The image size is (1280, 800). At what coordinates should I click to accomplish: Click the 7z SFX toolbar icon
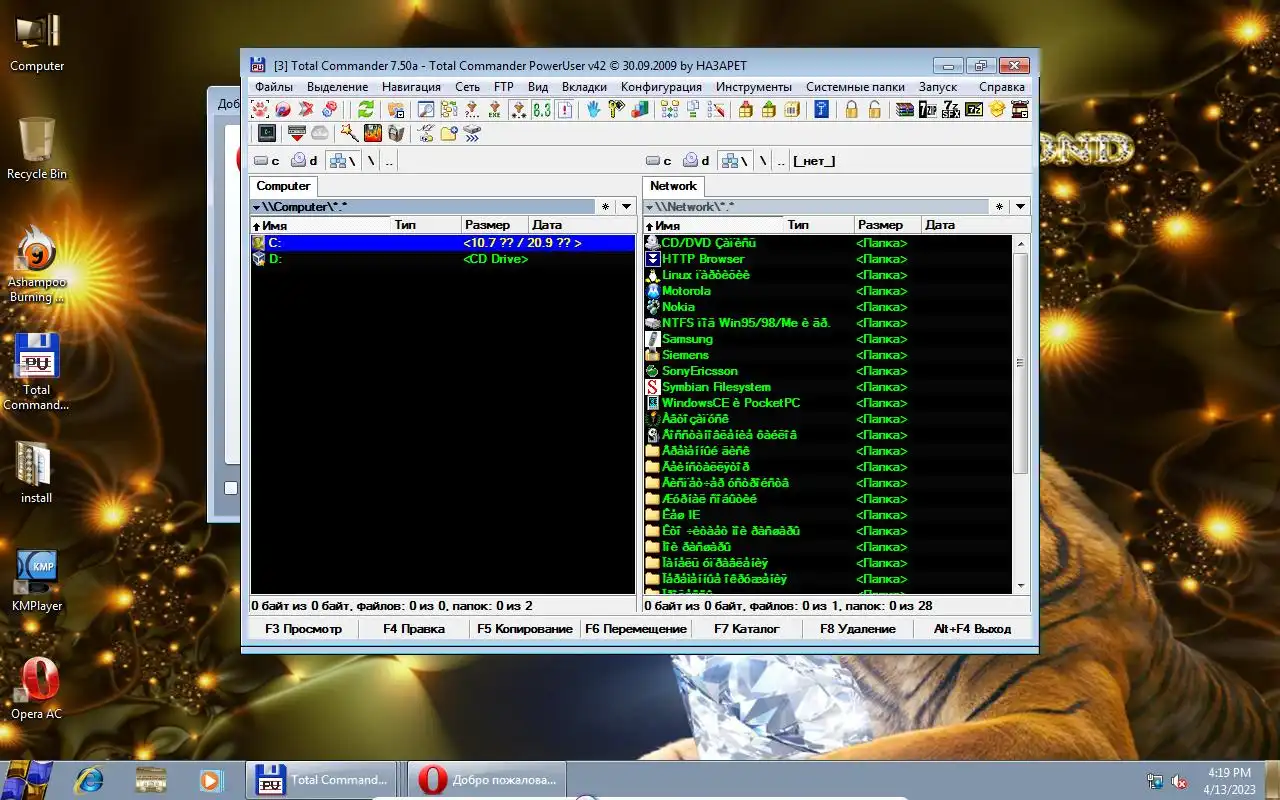951,109
